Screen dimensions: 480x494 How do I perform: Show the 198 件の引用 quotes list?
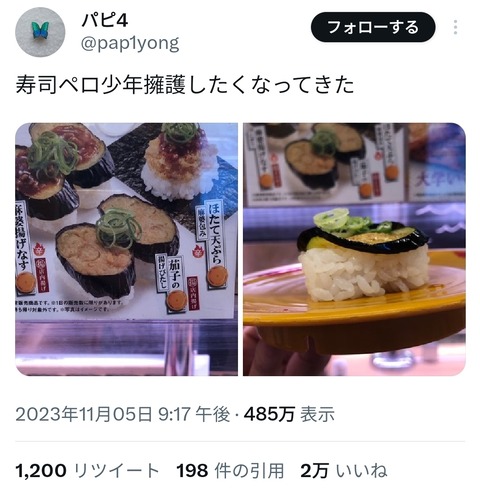(x=230, y=471)
